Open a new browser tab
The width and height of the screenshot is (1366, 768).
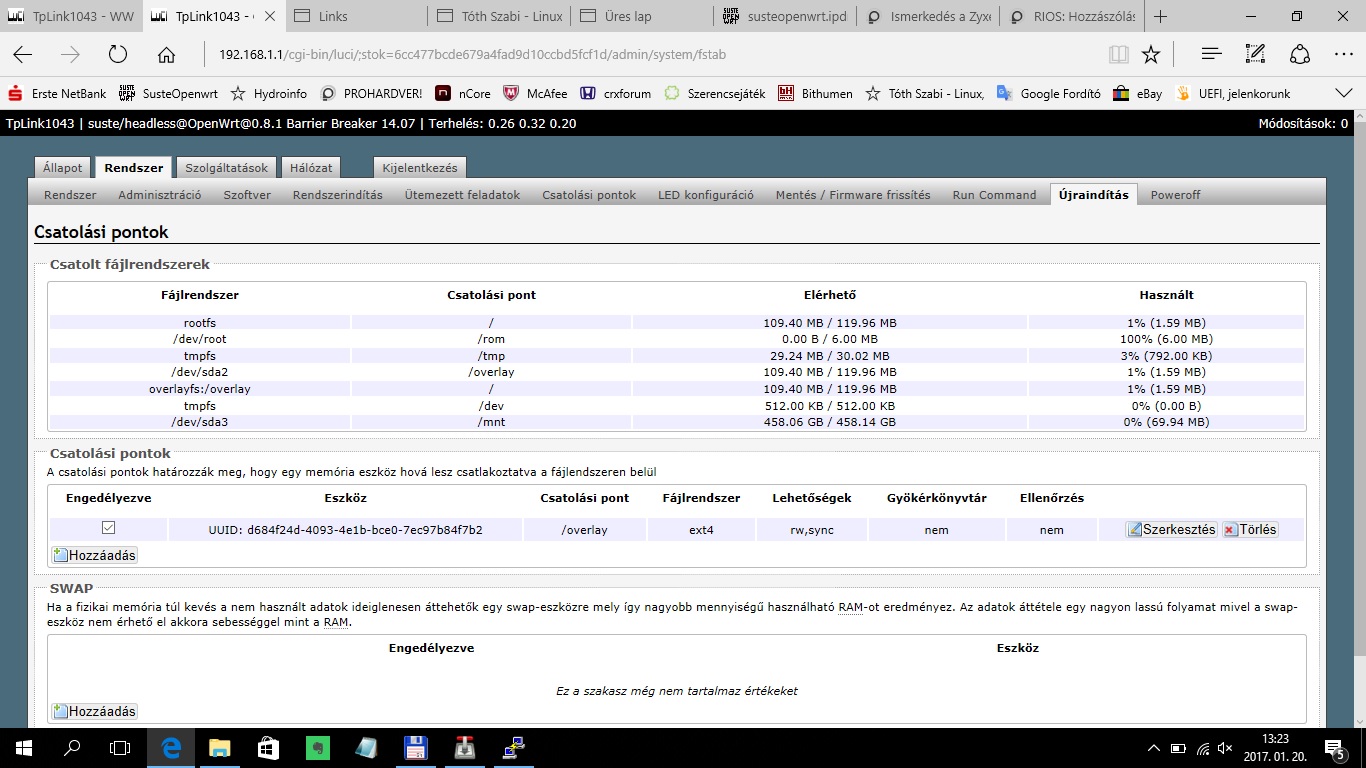[x=1160, y=17]
